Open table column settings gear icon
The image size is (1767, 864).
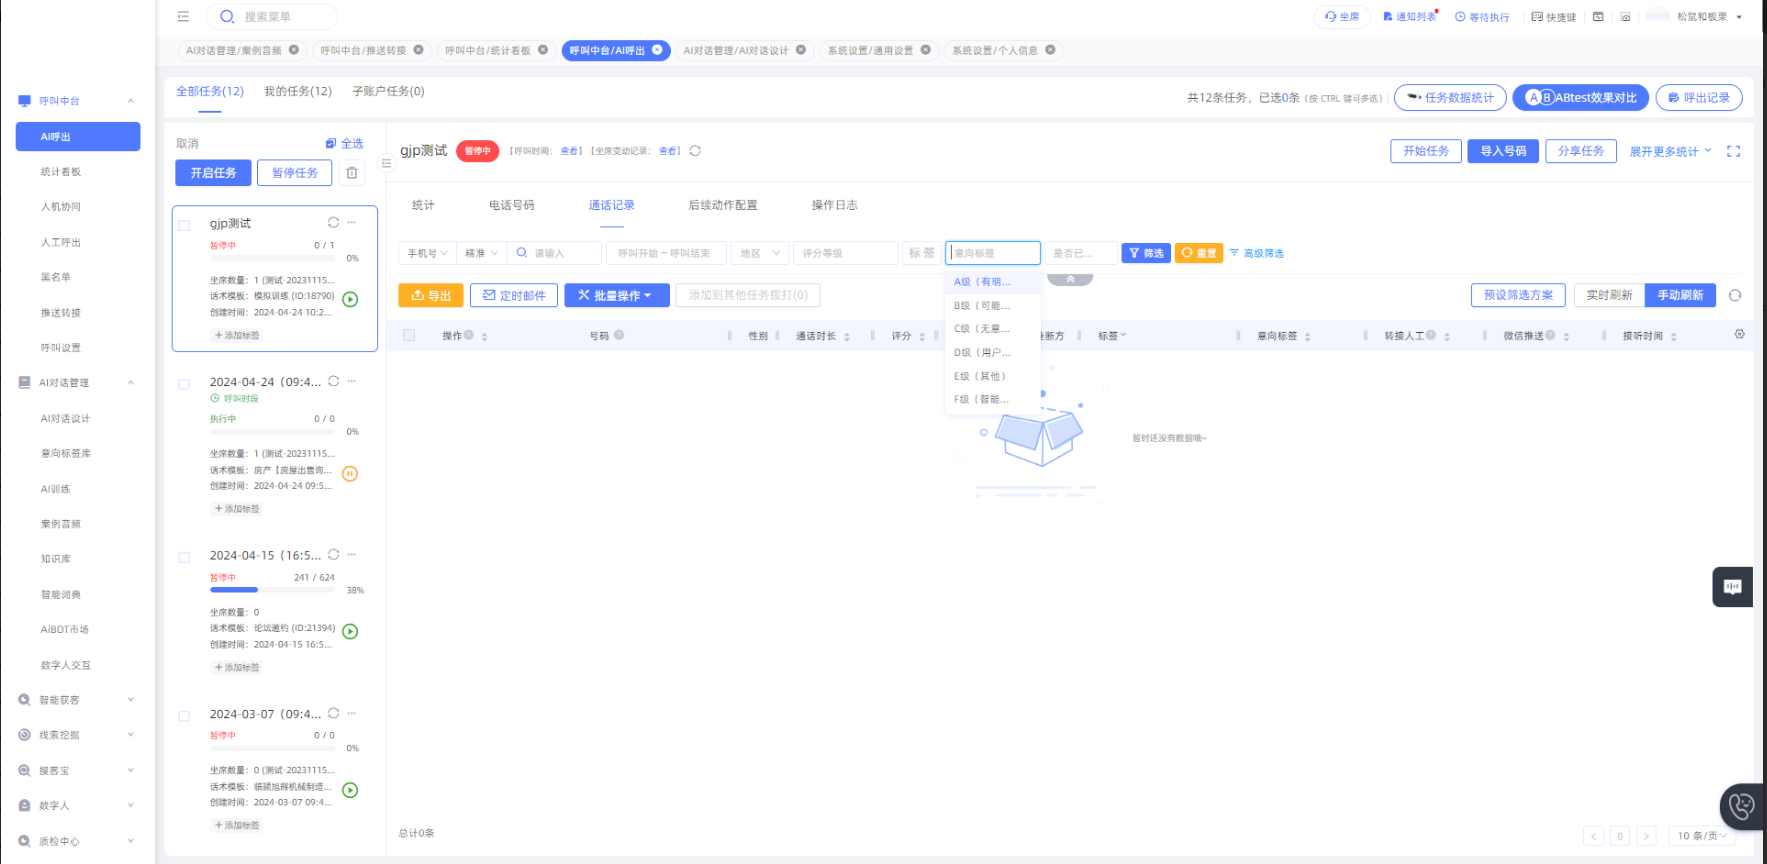tap(1739, 334)
